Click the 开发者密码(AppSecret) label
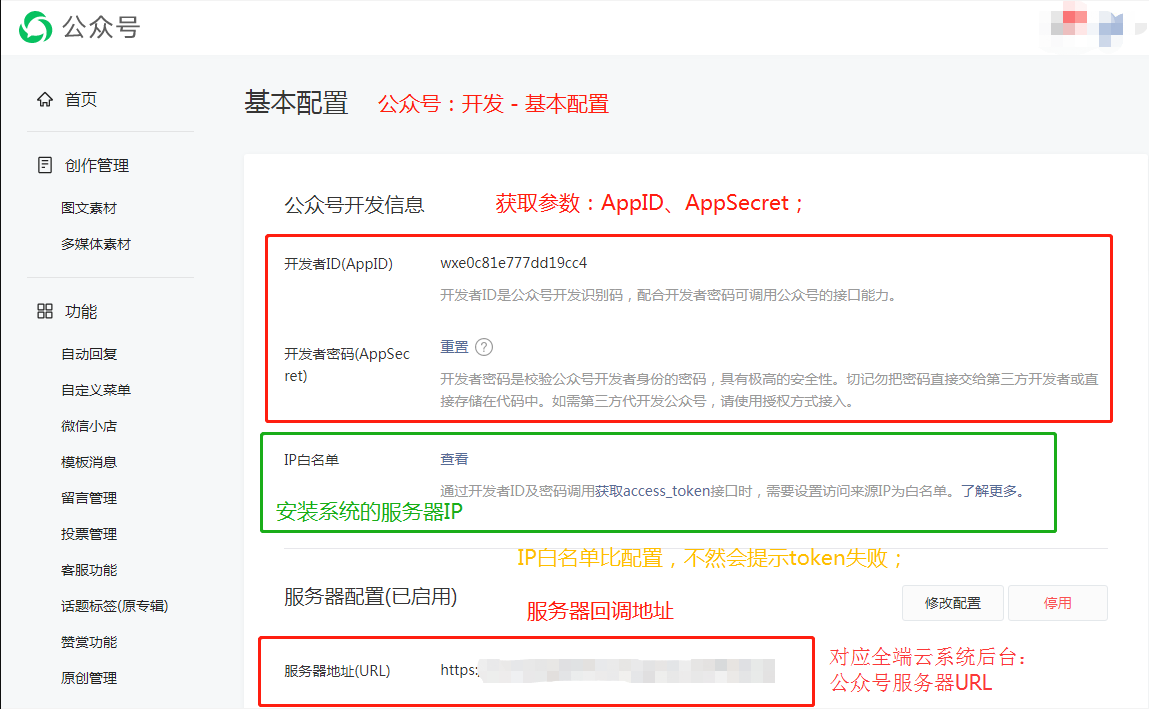The image size is (1149, 709). (347, 365)
